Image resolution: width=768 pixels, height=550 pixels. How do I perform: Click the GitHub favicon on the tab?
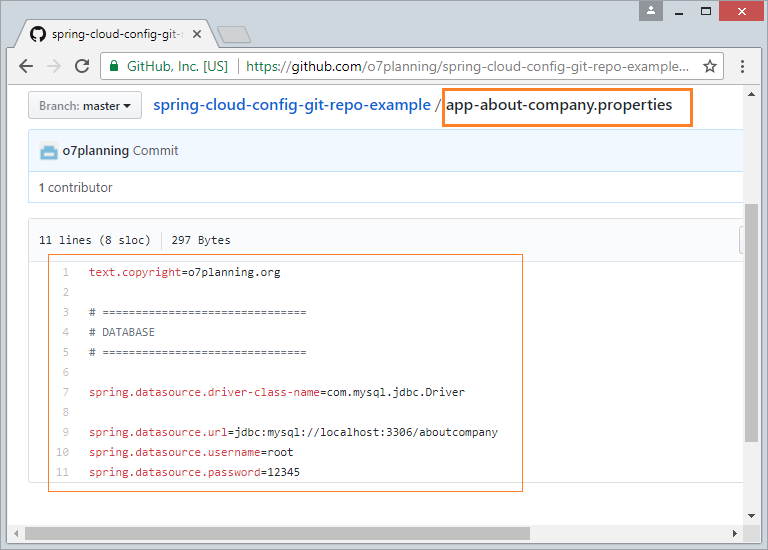[x=38, y=34]
